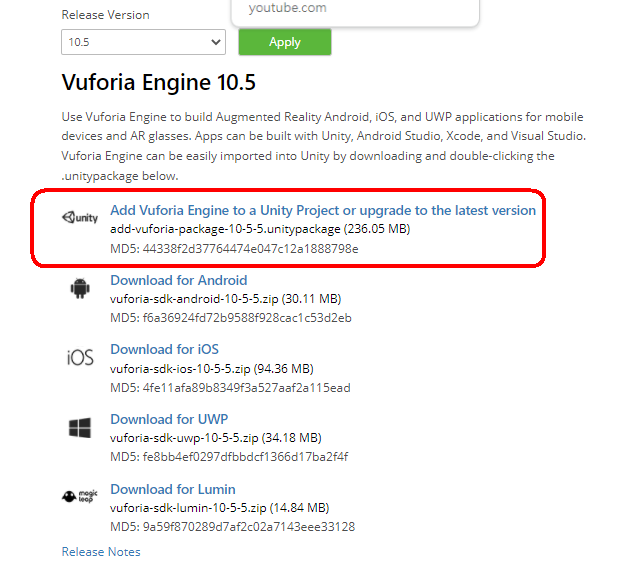Apply the selected release version
Image resolution: width=631 pixels, height=566 pixels.
click(285, 42)
